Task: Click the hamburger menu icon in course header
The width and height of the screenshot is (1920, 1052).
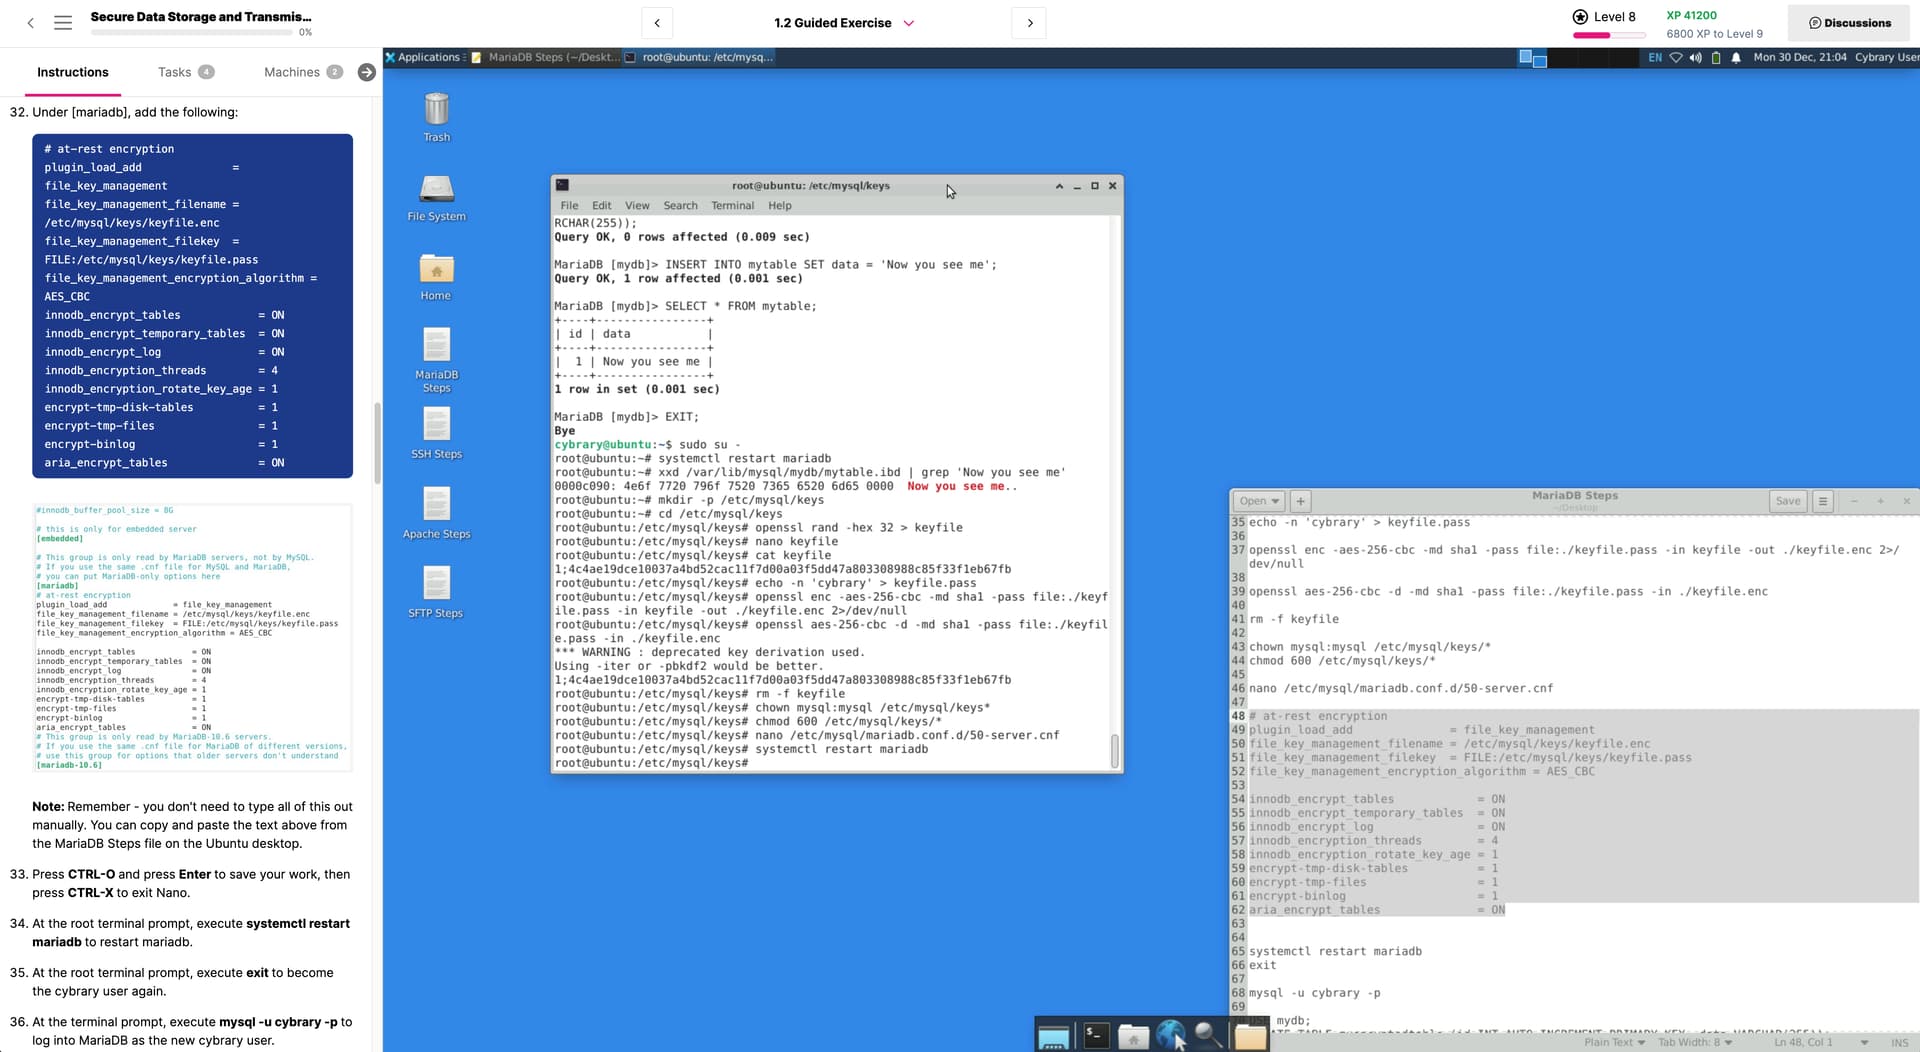Action: (x=63, y=22)
